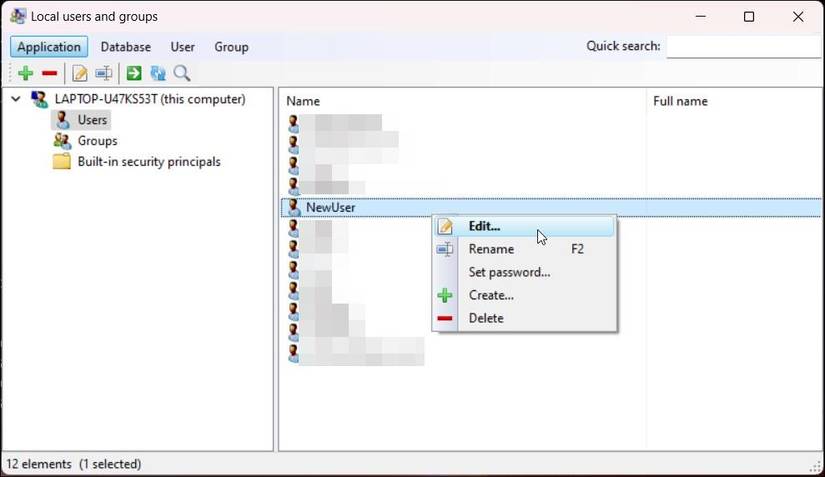This screenshot has width=825, height=477.
Task: Open the Group menu
Action: (x=231, y=47)
